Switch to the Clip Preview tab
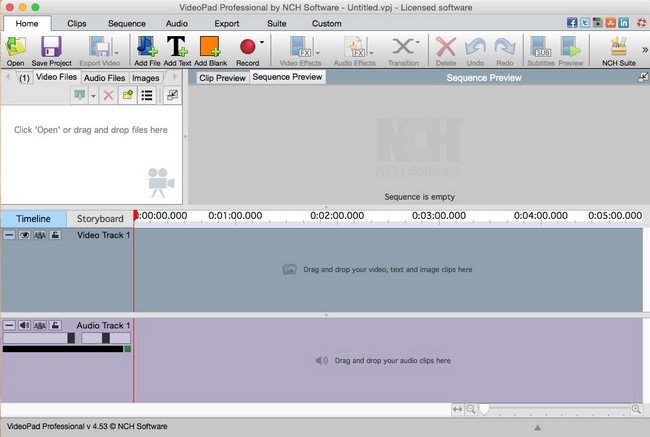The height and width of the screenshot is (437, 650). (x=222, y=78)
